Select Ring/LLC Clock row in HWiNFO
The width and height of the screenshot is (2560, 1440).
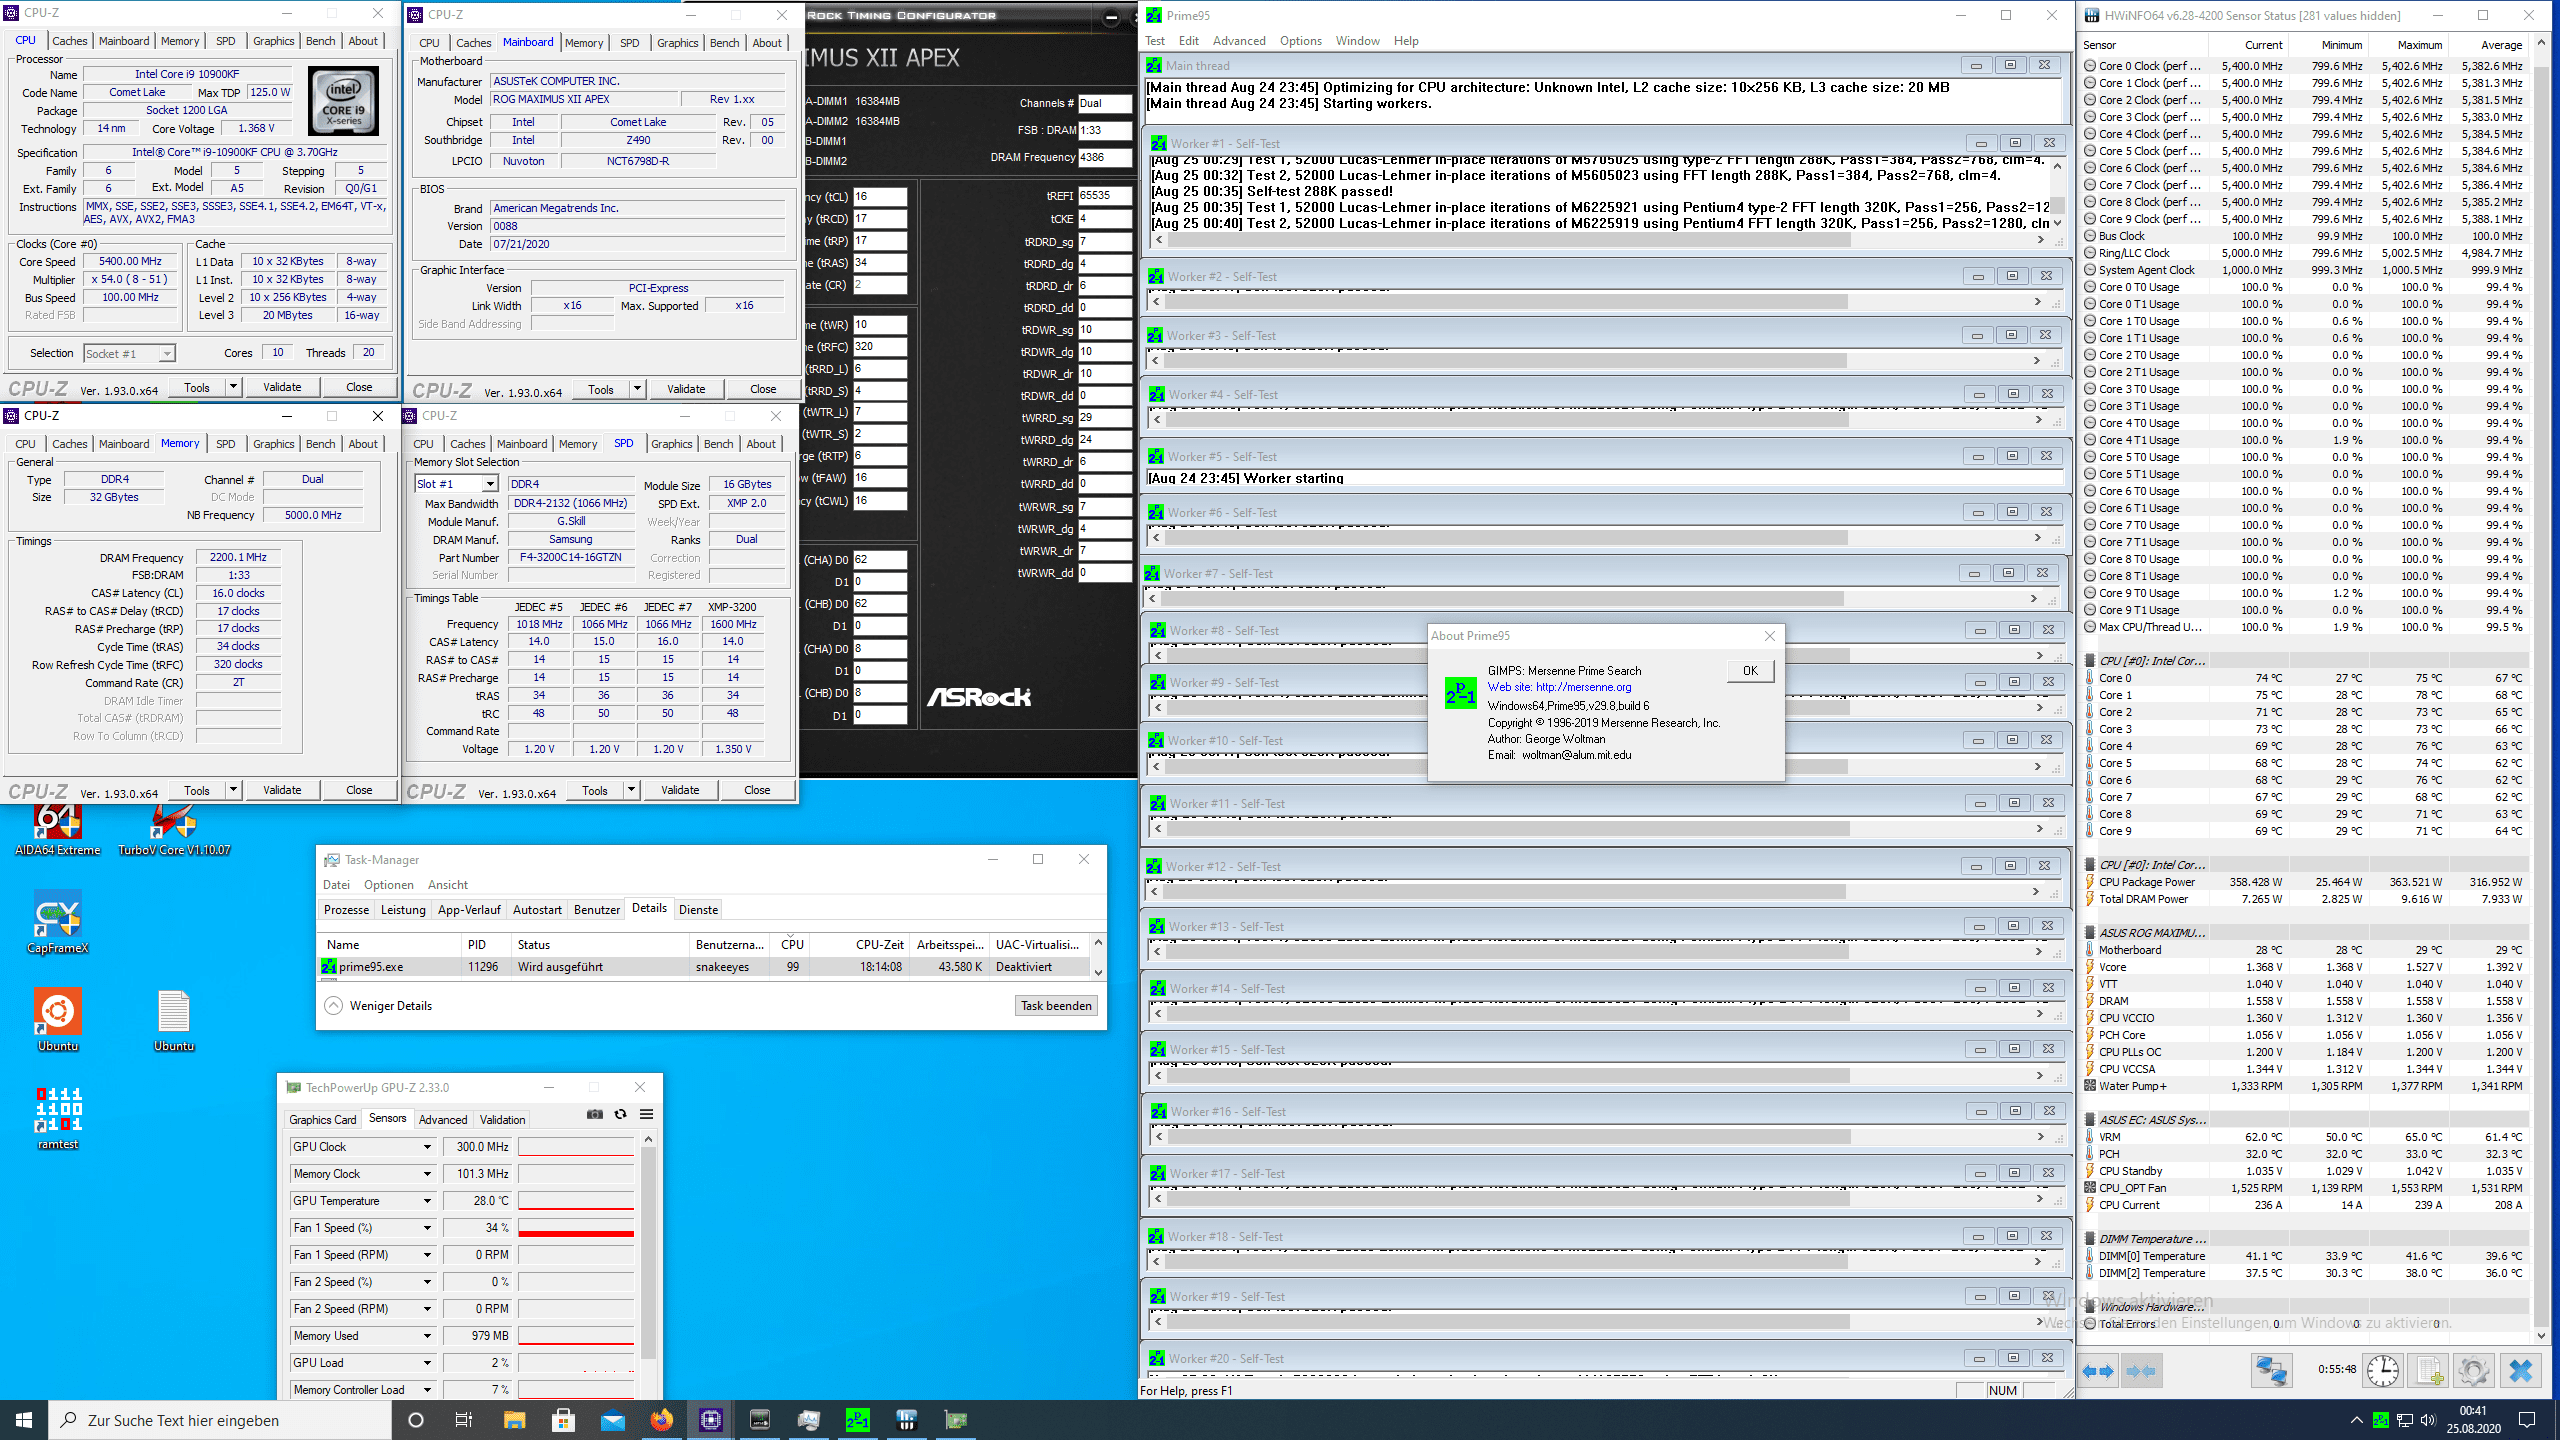[2305, 253]
